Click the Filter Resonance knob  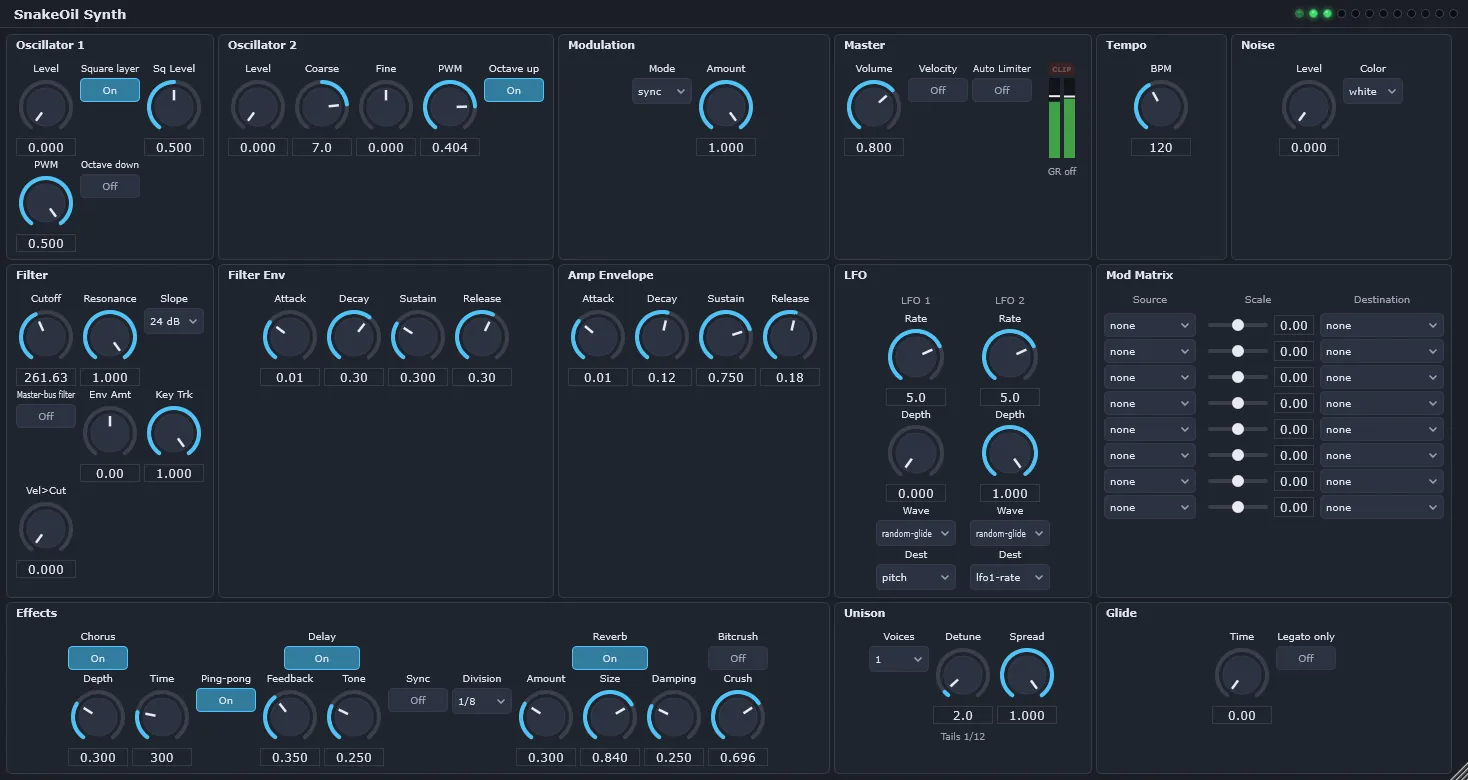point(110,336)
